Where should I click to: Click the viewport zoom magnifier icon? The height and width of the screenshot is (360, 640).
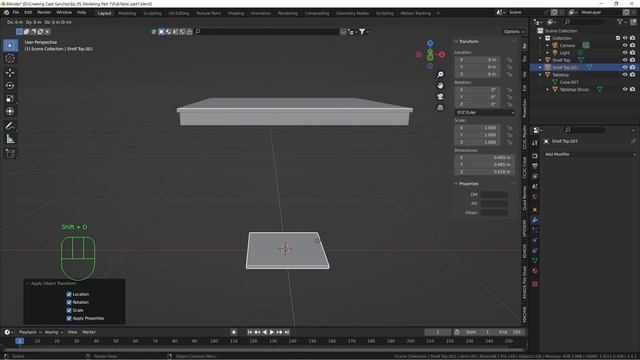440,74
